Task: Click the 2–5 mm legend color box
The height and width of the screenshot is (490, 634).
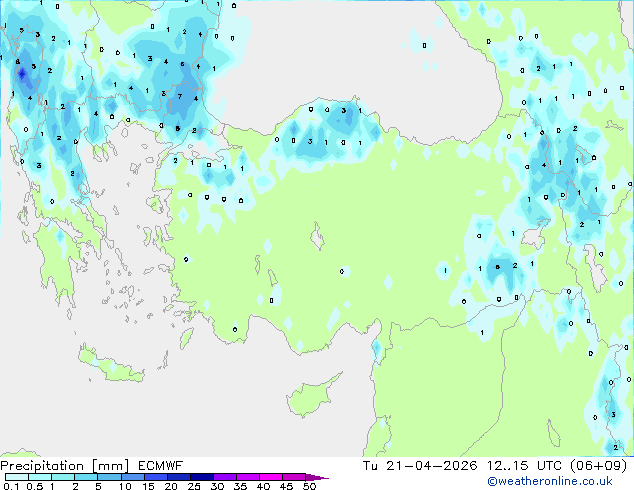Action: 86,477
